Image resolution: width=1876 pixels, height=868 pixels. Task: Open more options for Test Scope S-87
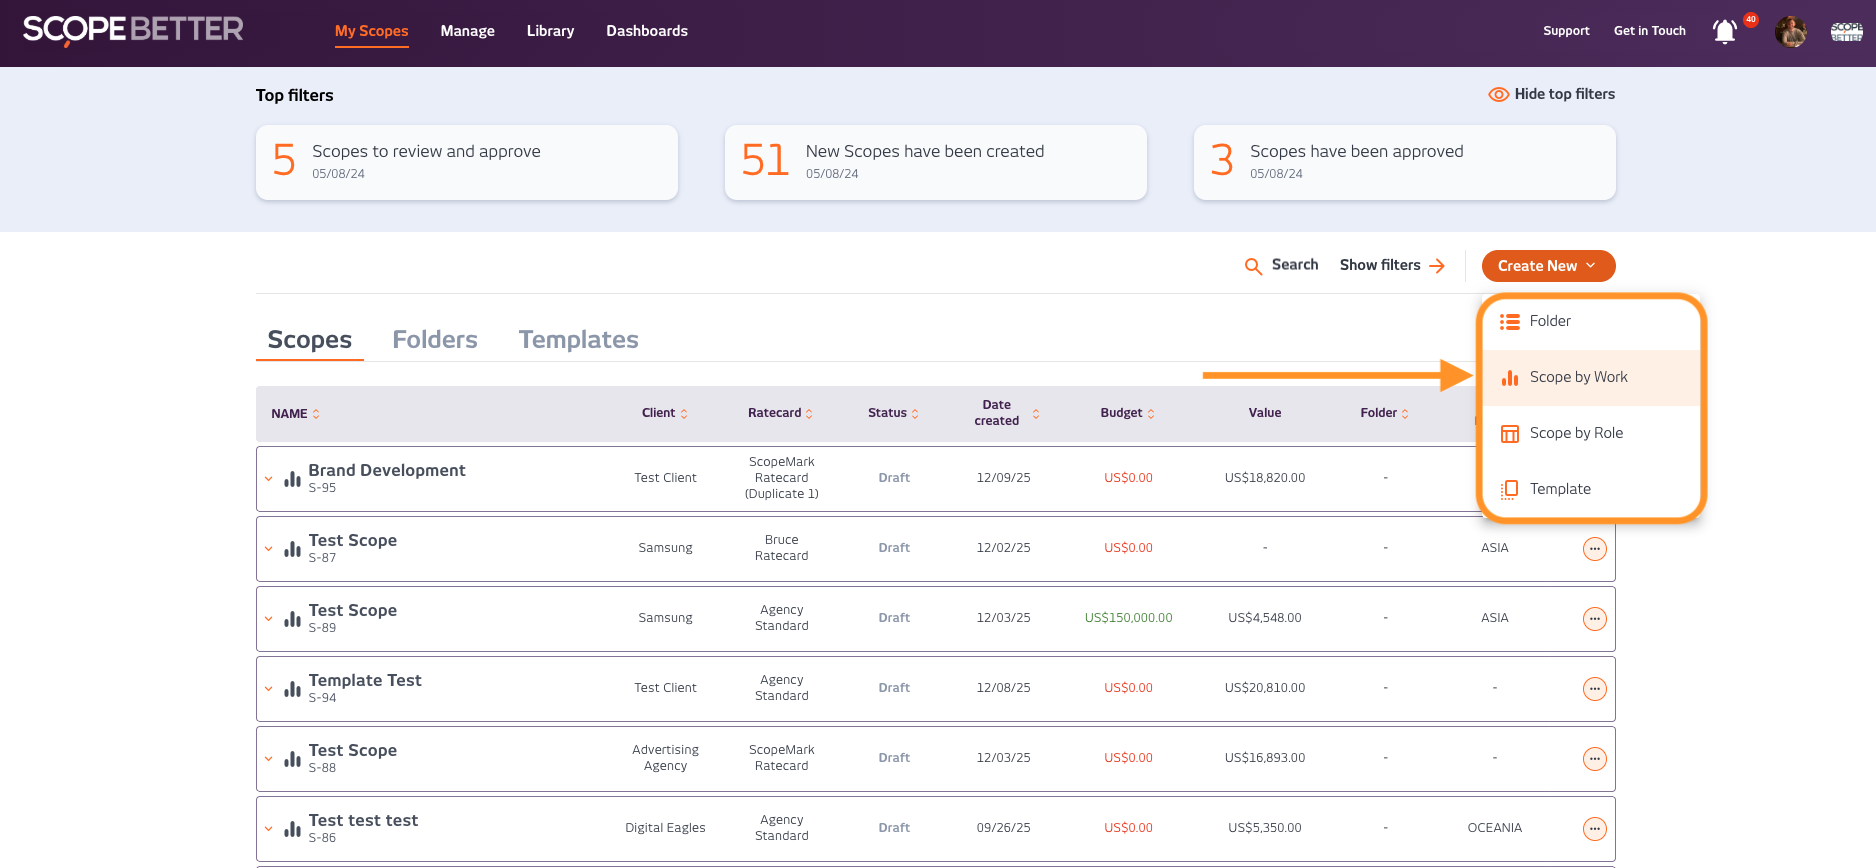point(1594,549)
